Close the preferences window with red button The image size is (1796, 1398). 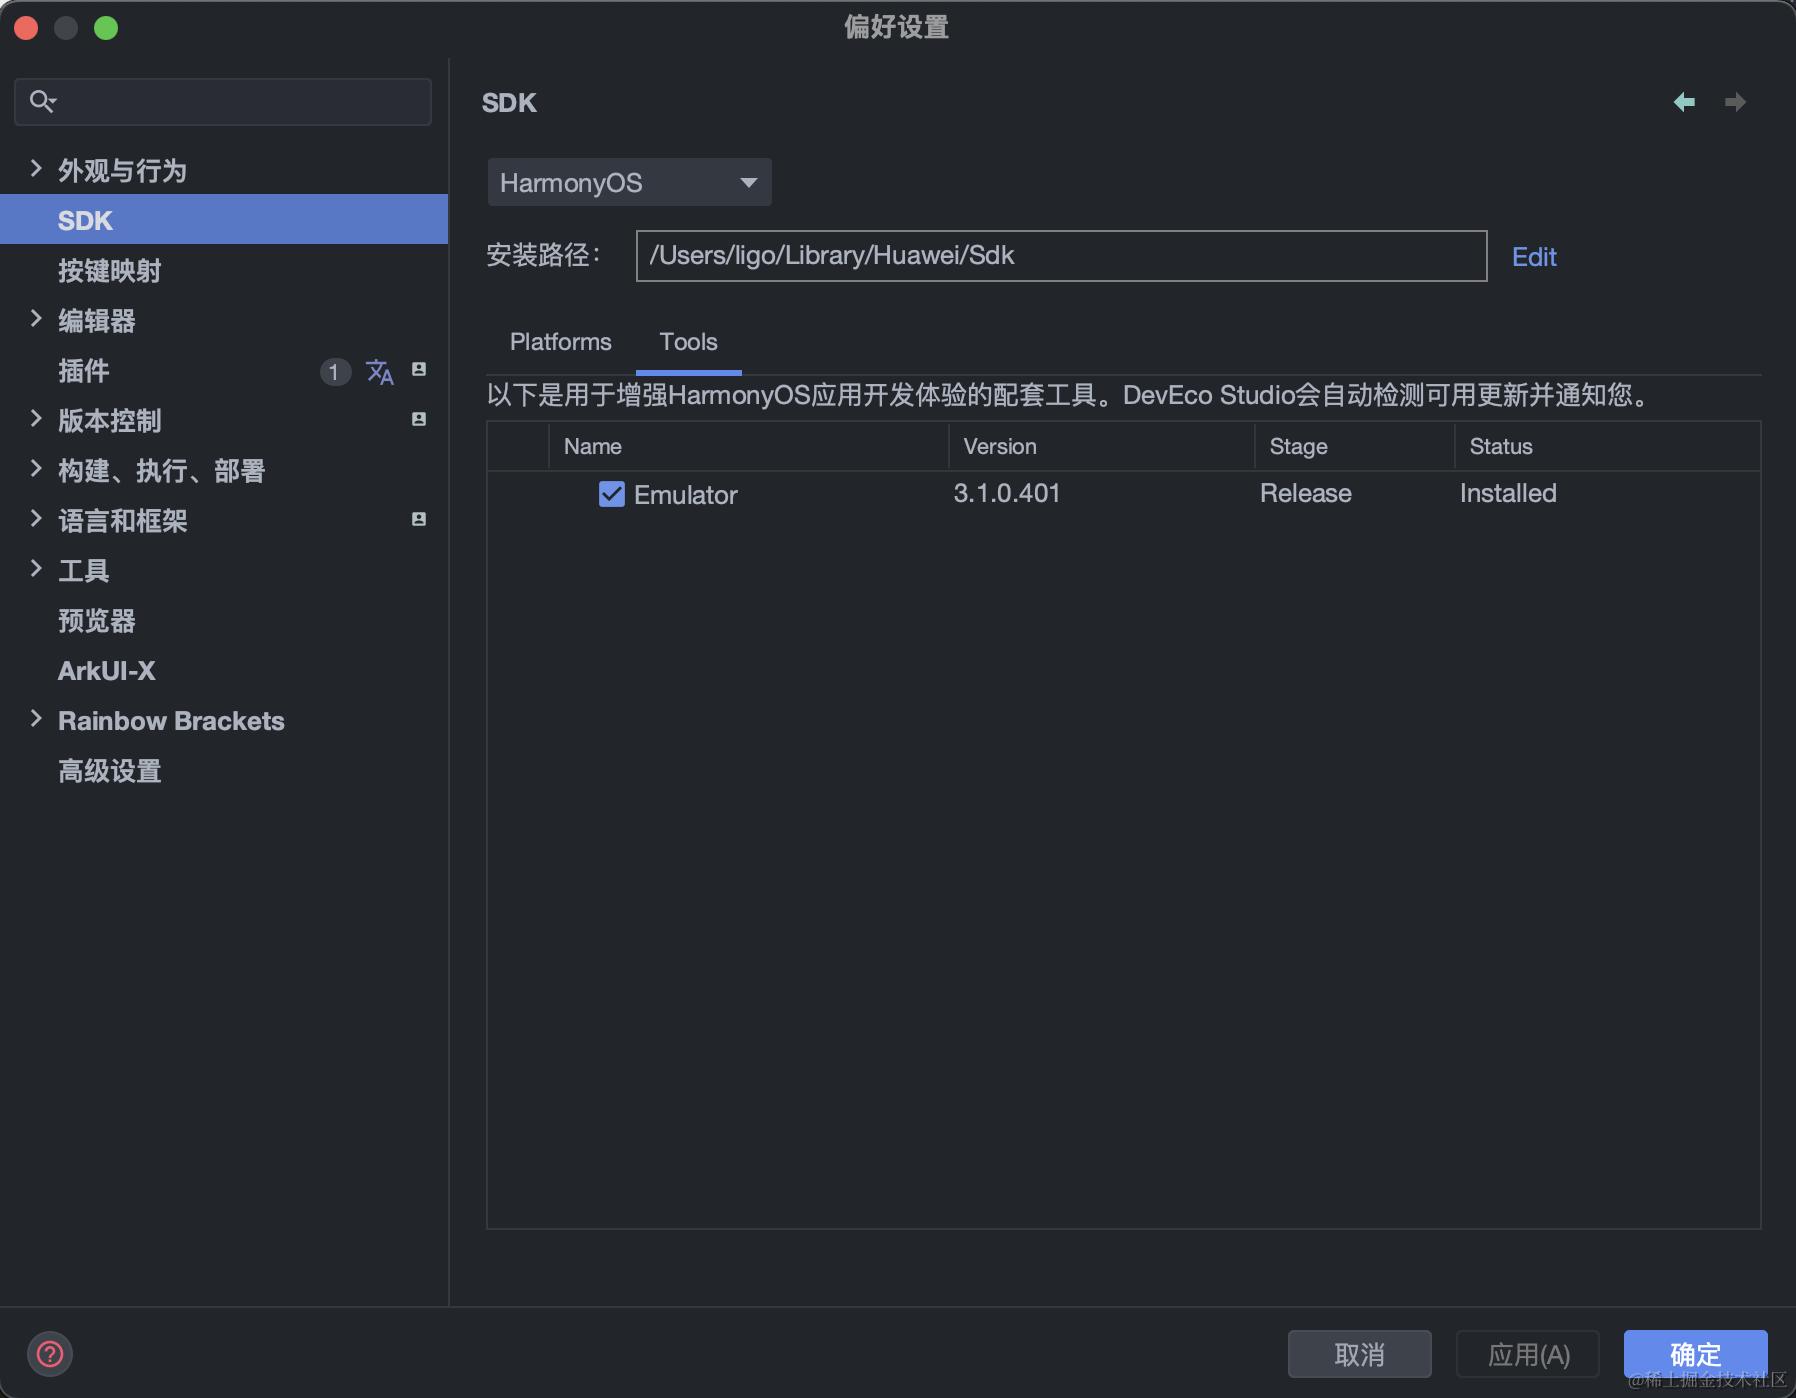pos(27,28)
